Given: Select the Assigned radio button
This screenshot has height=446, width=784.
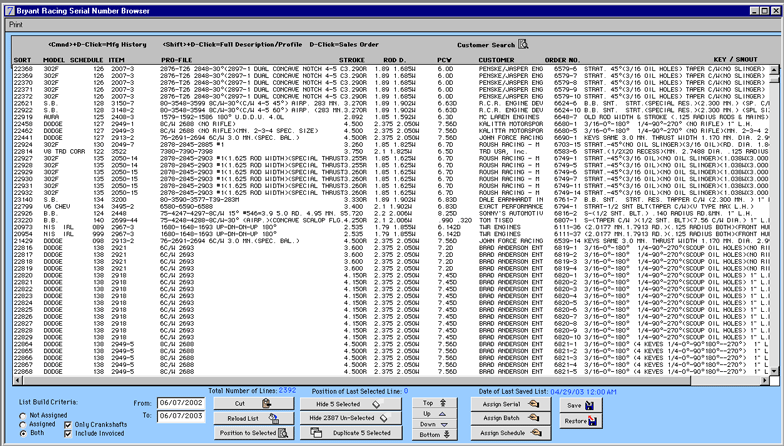Looking at the screenshot, I should coord(24,424).
